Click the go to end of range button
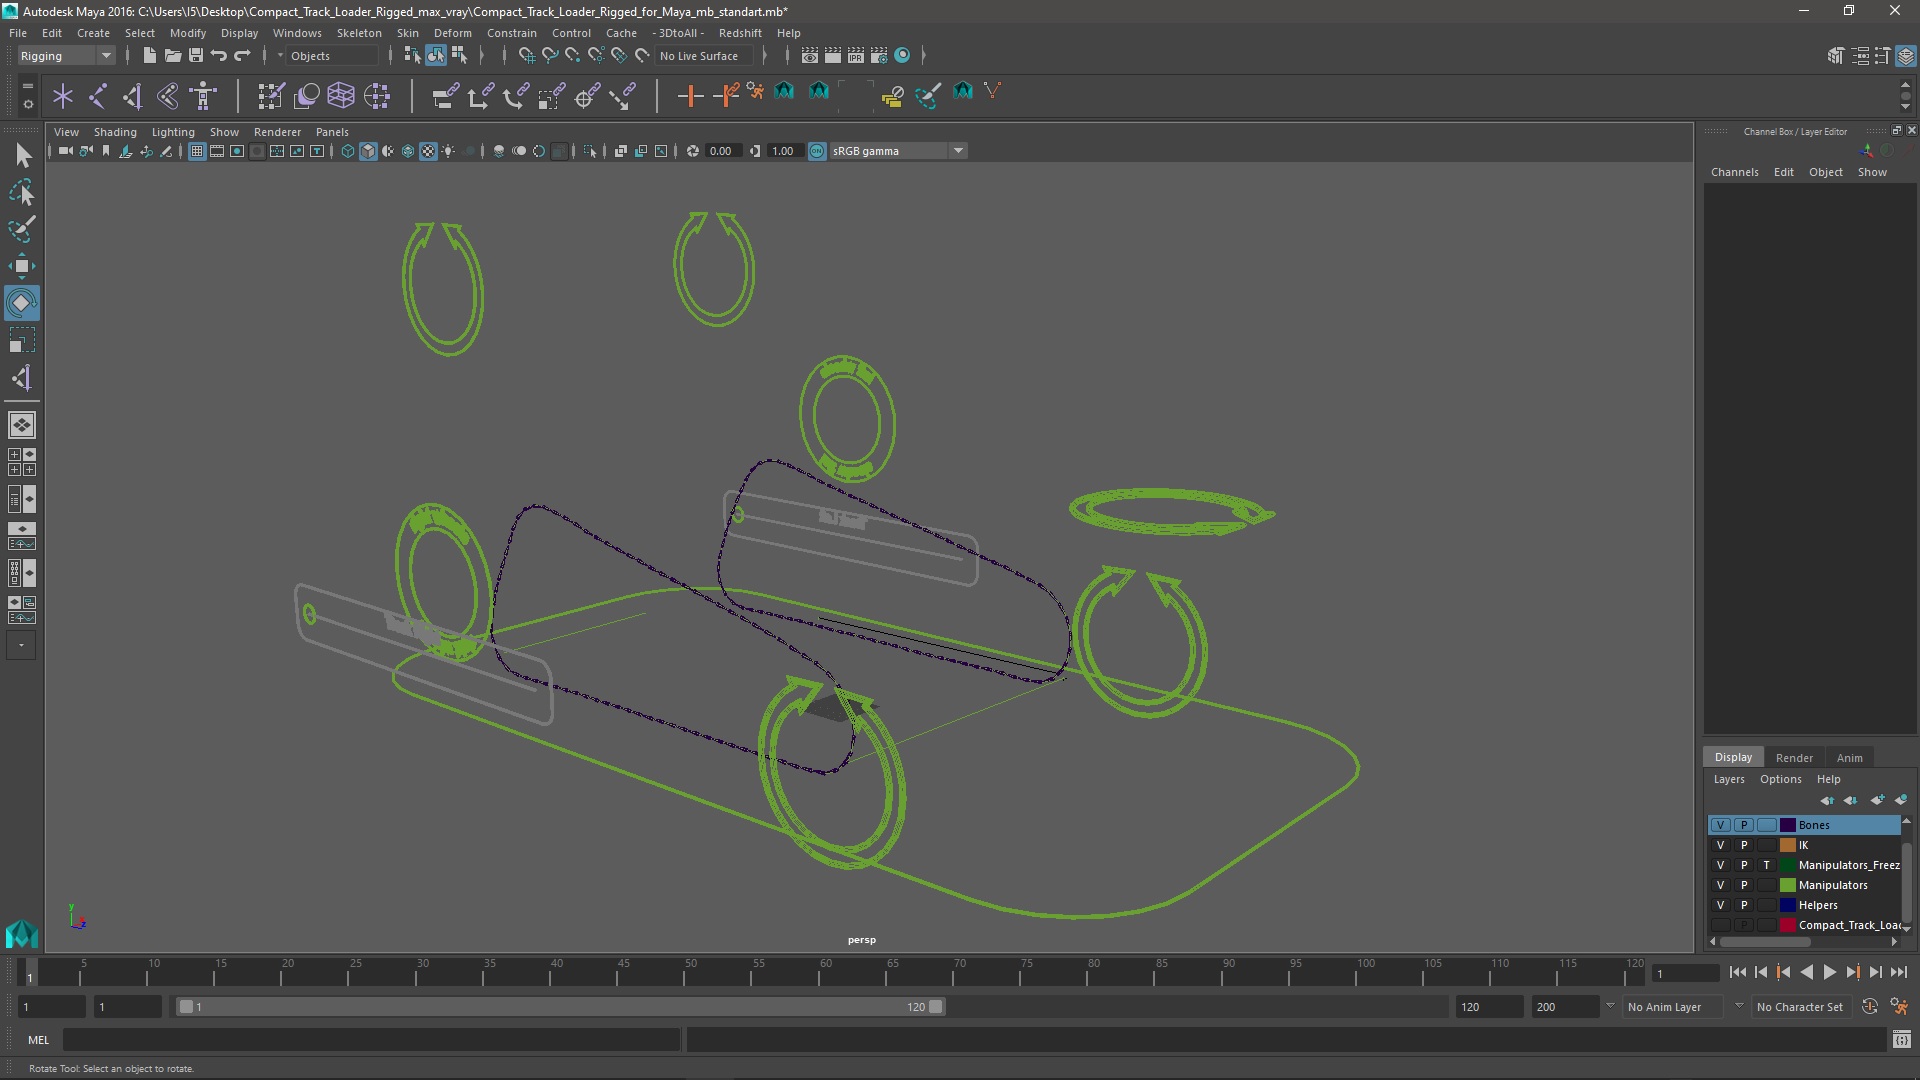The width and height of the screenshot is (1920, 1080). [1898, 972]
